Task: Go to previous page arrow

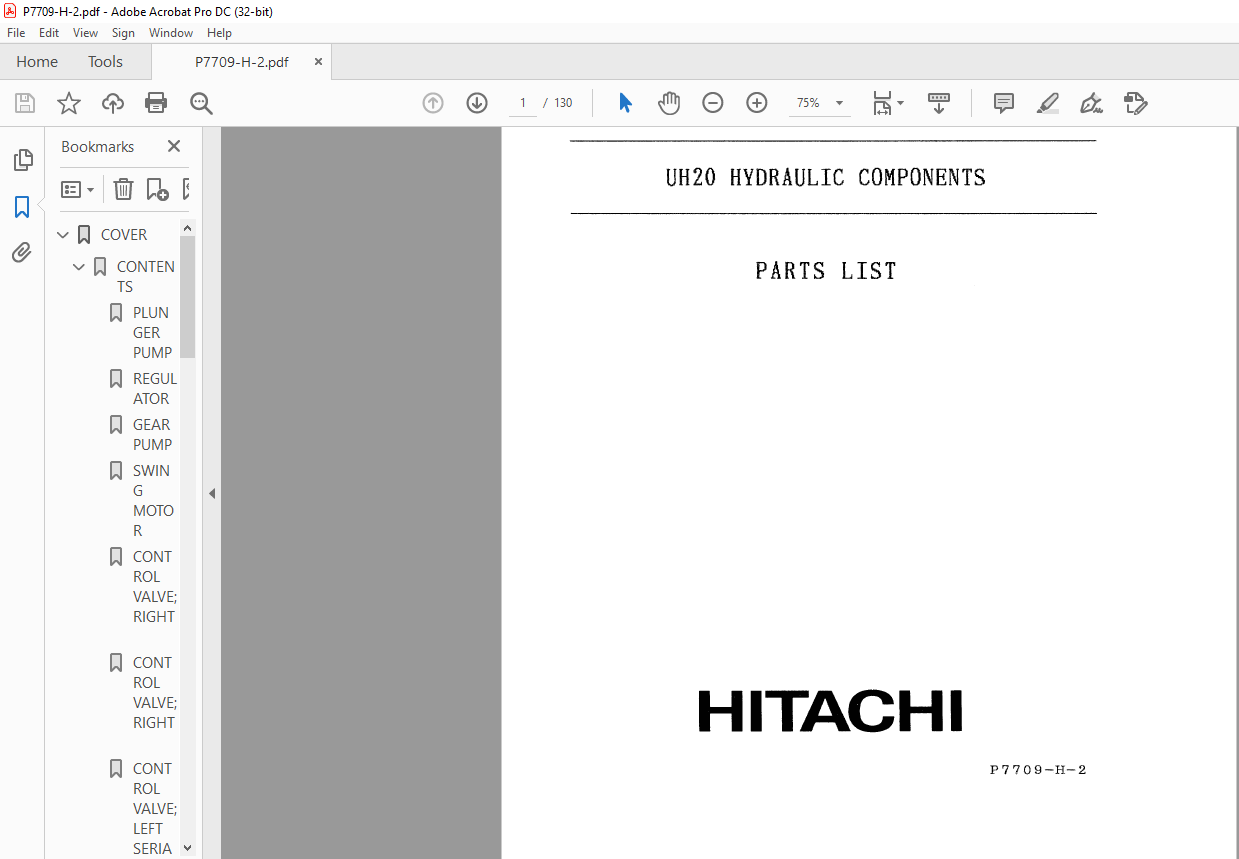Action: (x=433, y=103)
